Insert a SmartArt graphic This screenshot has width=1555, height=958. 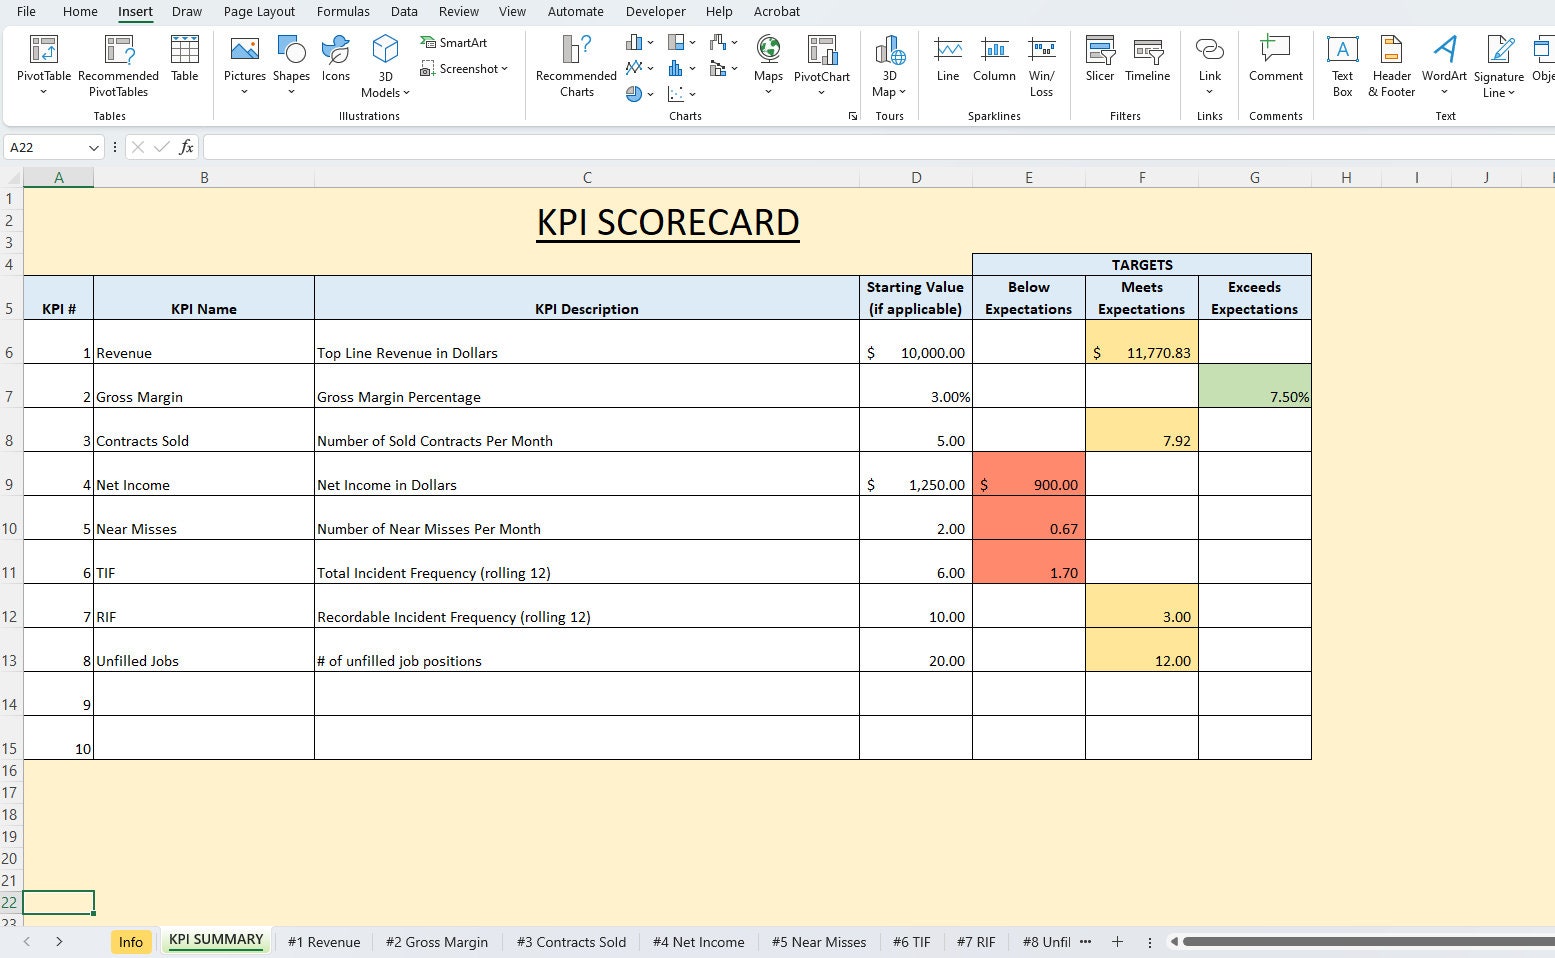(x=454, y=42)
